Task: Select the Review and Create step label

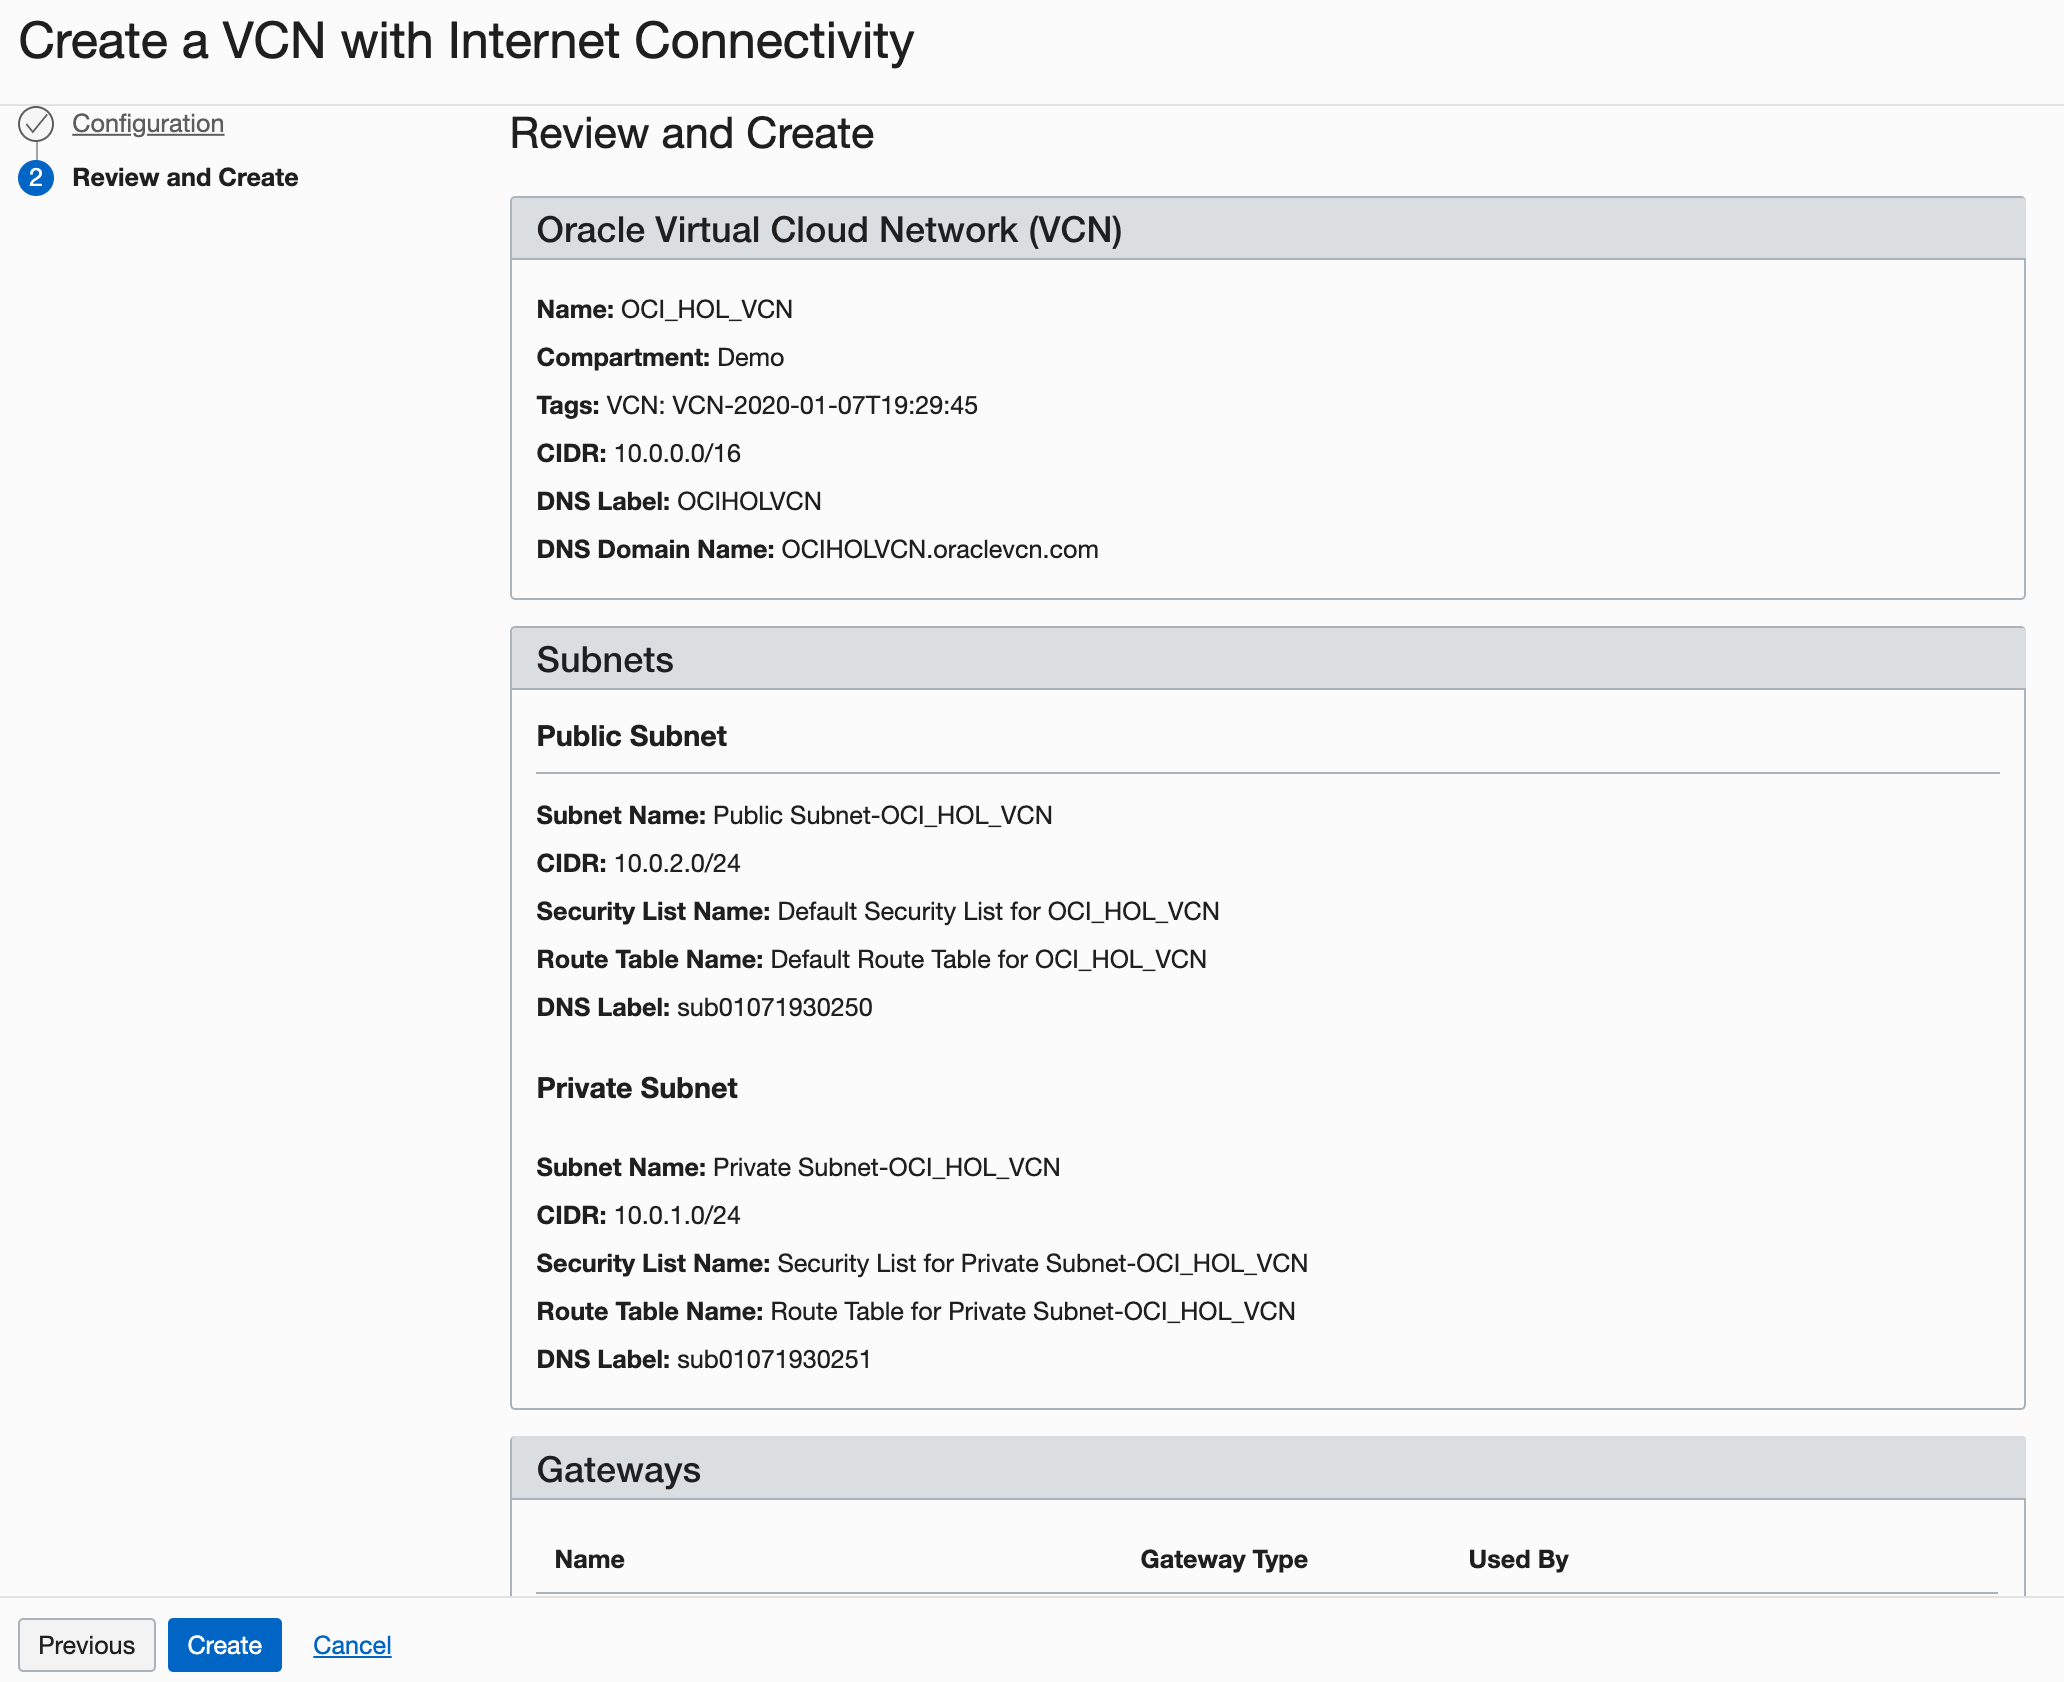Action: coord(185,178)
